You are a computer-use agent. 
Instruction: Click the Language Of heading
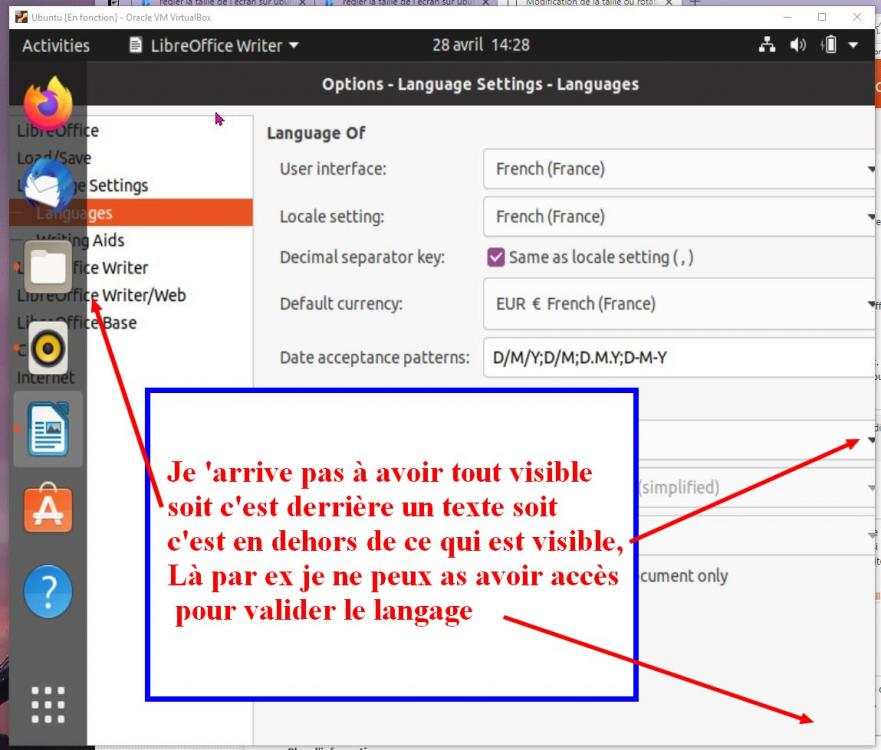click(x=316, y=133)
